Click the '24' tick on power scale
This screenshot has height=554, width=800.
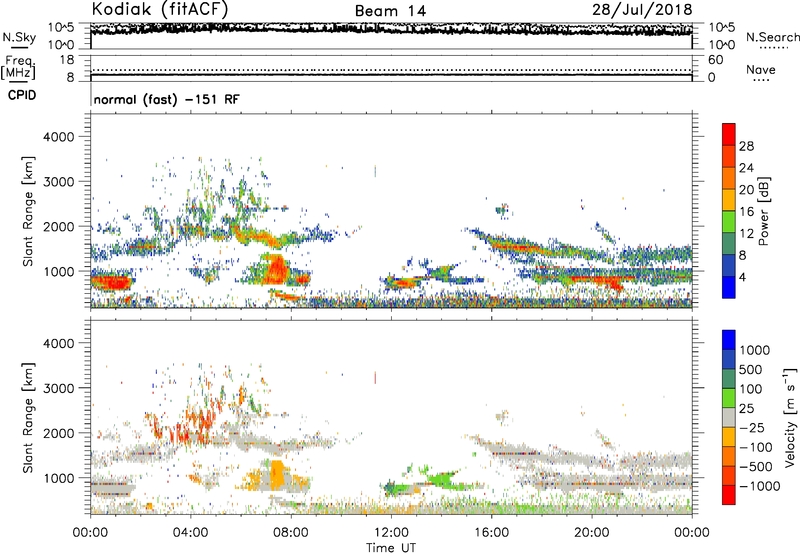(x=746, y=168)
